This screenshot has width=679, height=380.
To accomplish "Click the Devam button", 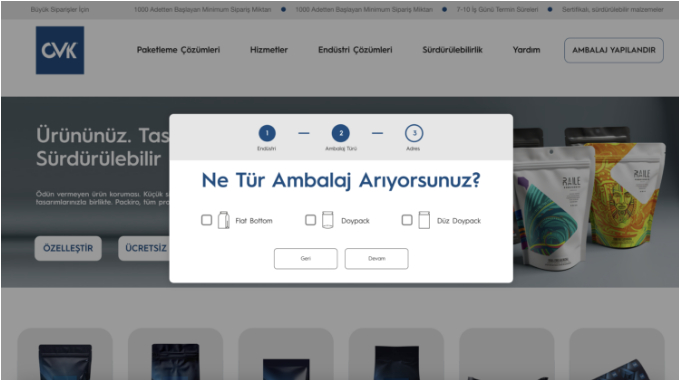I will point(376,258).
